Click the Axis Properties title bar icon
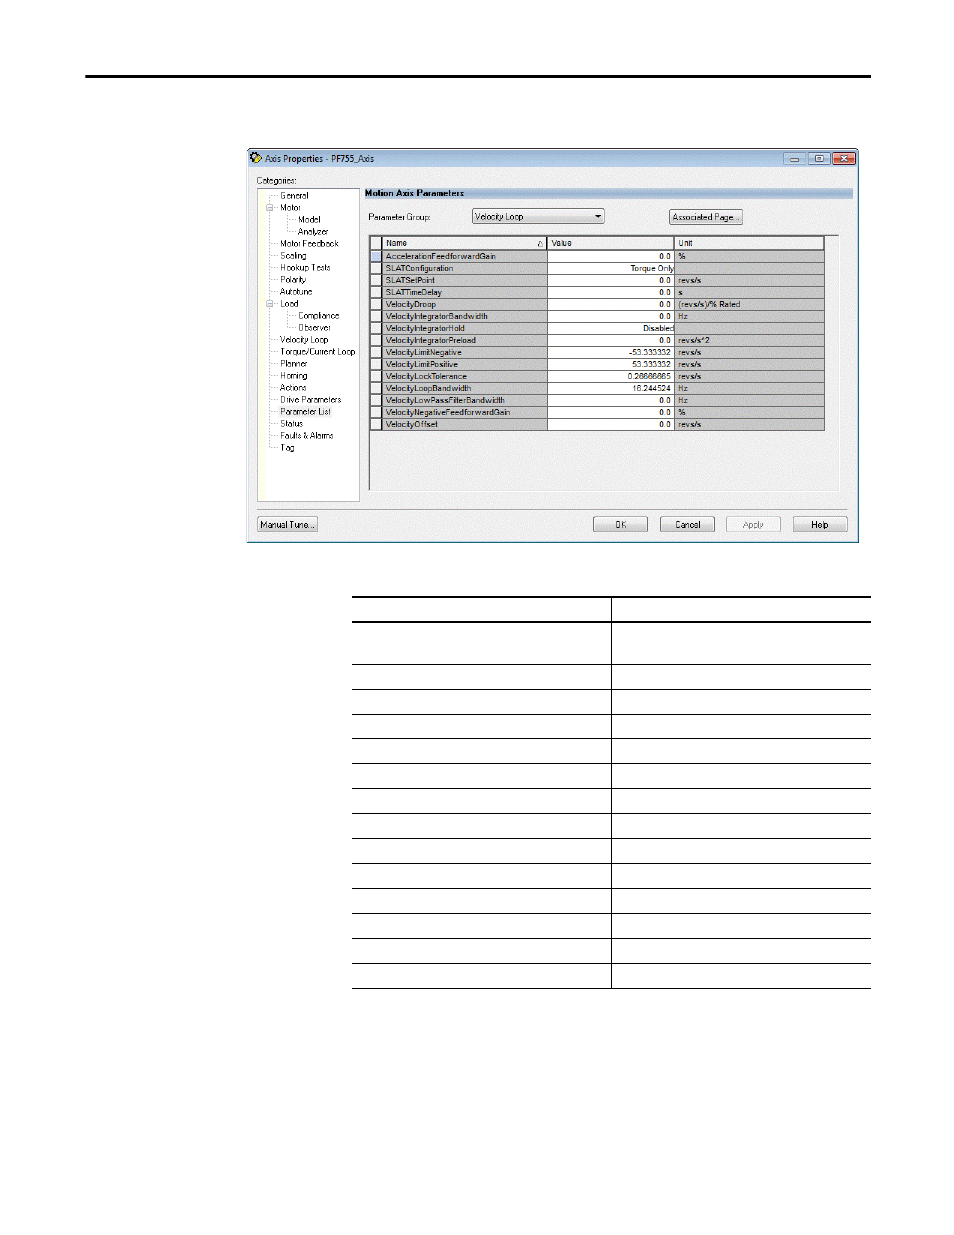Viewport: 954px width, 1235px height. (256, 158)
